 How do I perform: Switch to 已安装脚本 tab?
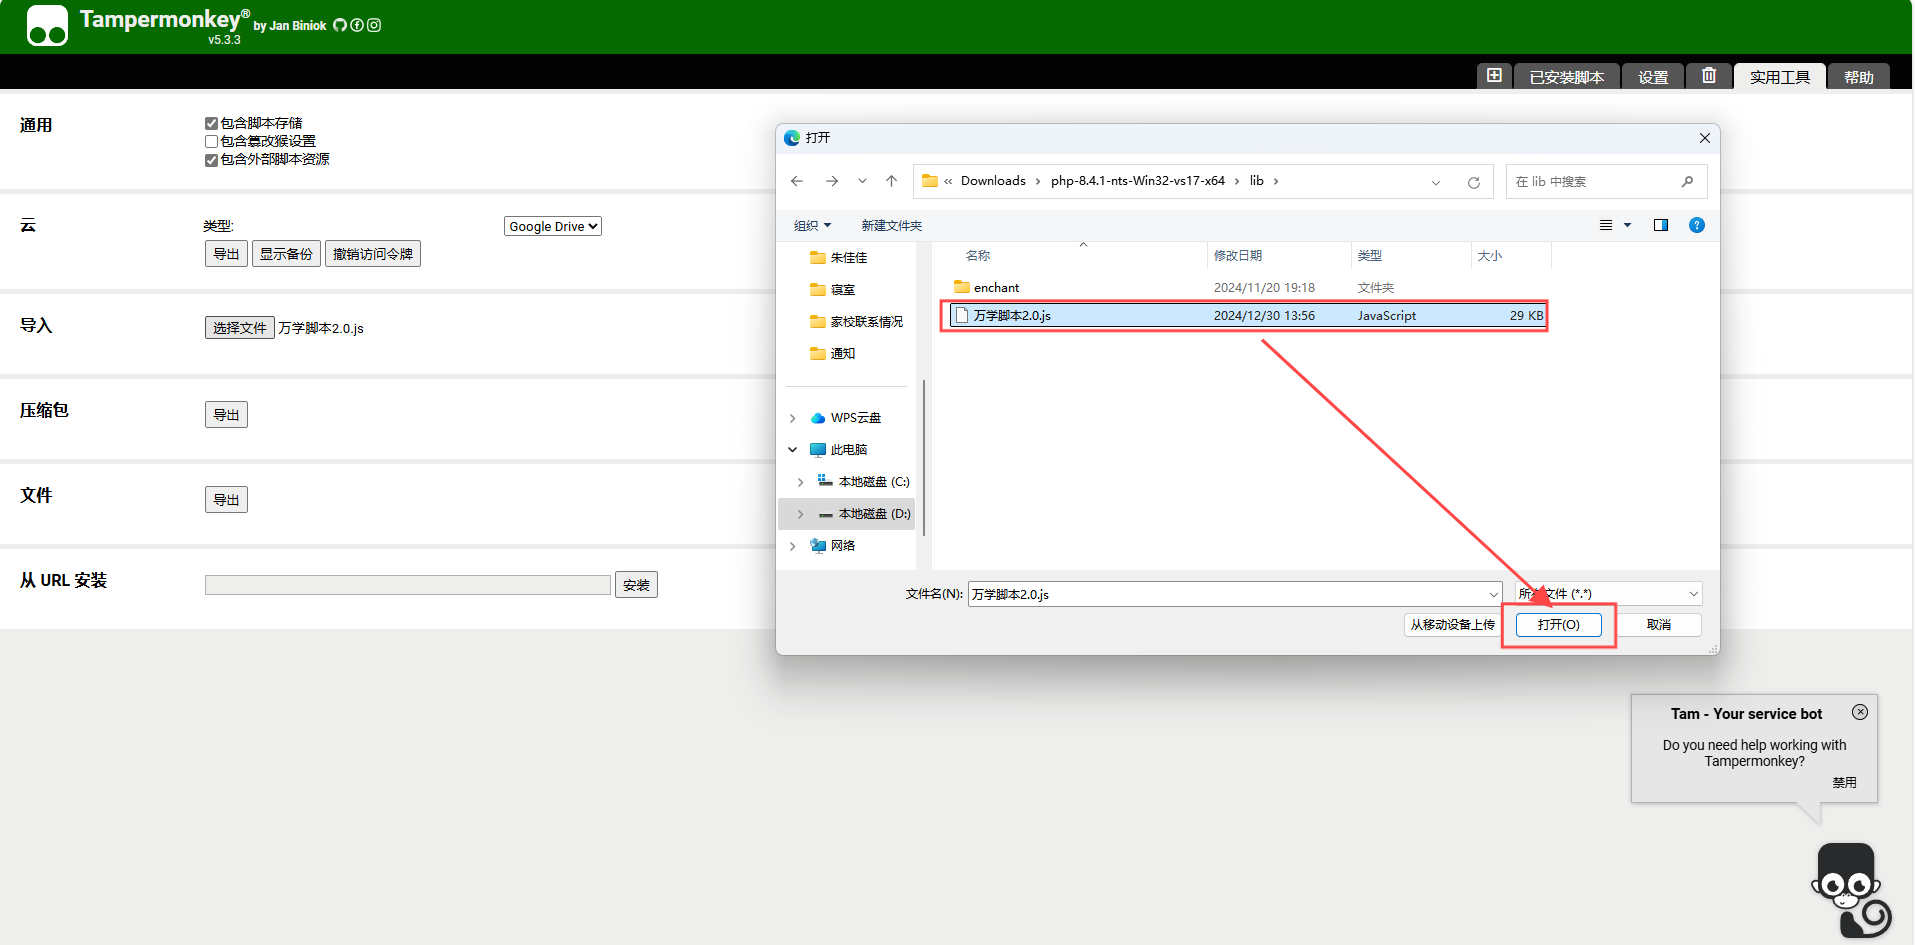click(1566, 77)
